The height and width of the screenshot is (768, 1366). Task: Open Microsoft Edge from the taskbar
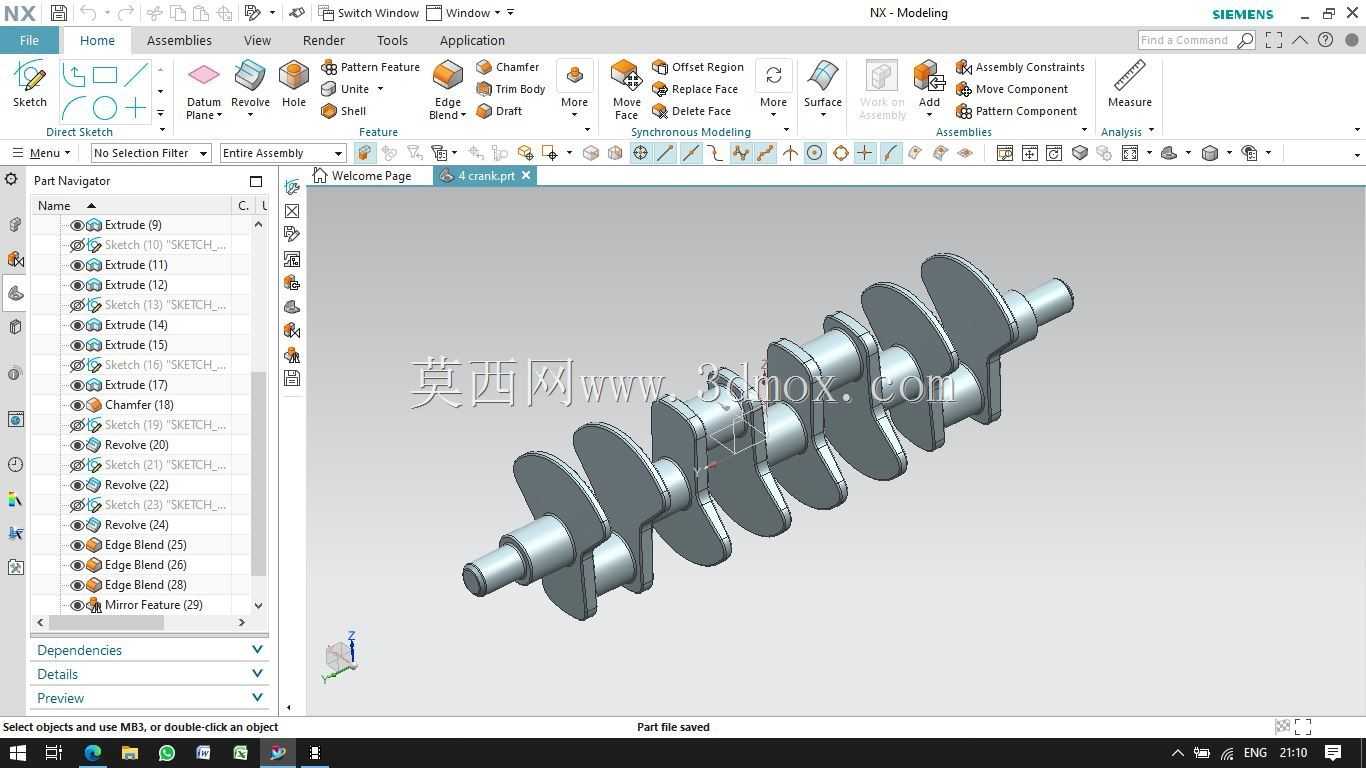point(92,753)
